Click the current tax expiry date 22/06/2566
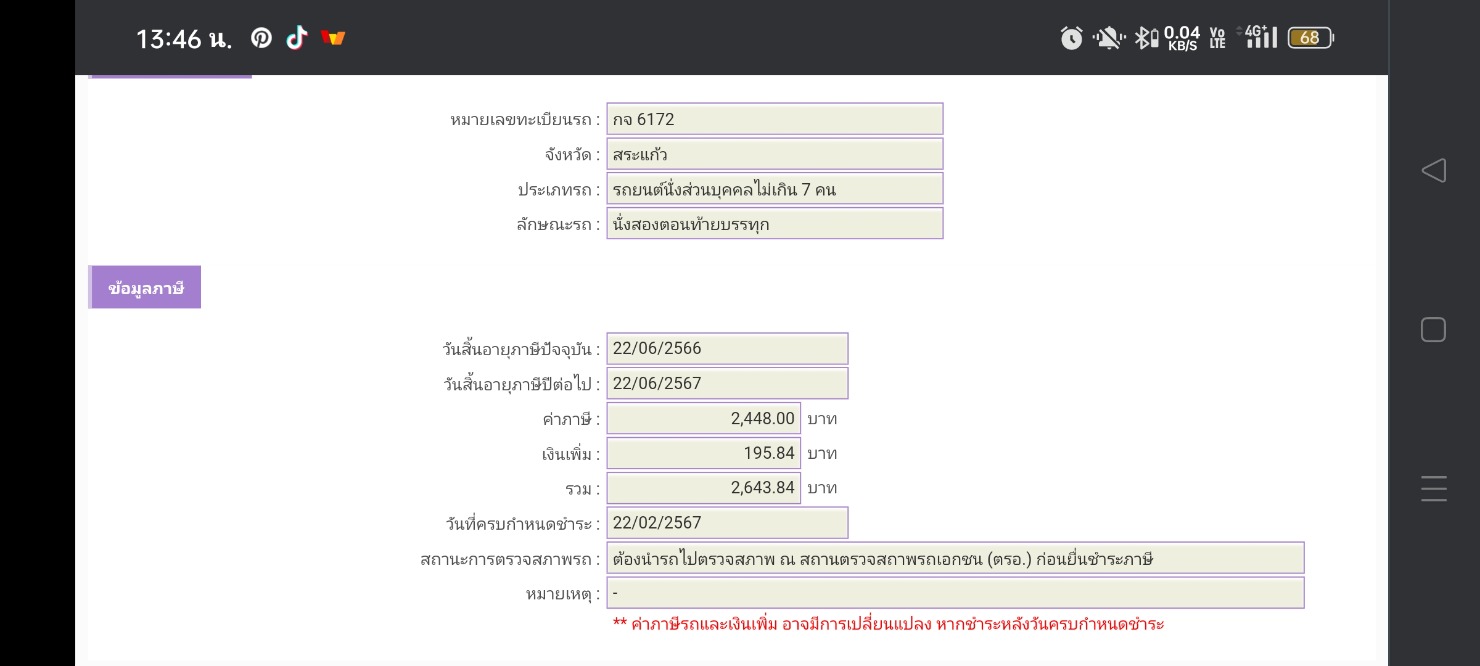Screen dimensions: 1480x666 [727, 348]
